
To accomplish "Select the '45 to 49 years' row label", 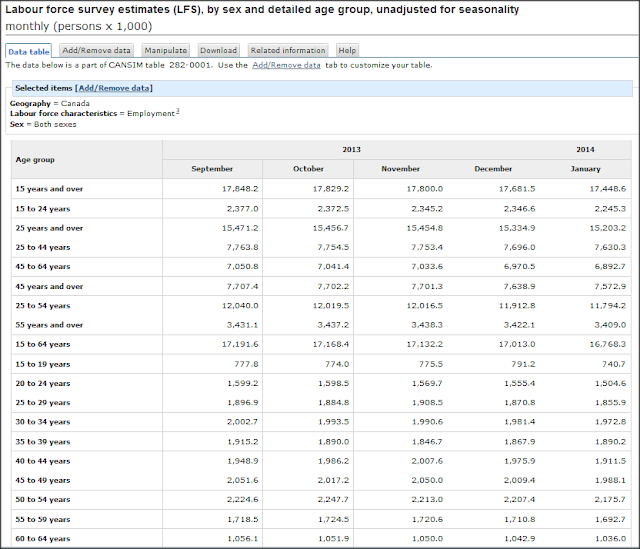I will 43,480.
